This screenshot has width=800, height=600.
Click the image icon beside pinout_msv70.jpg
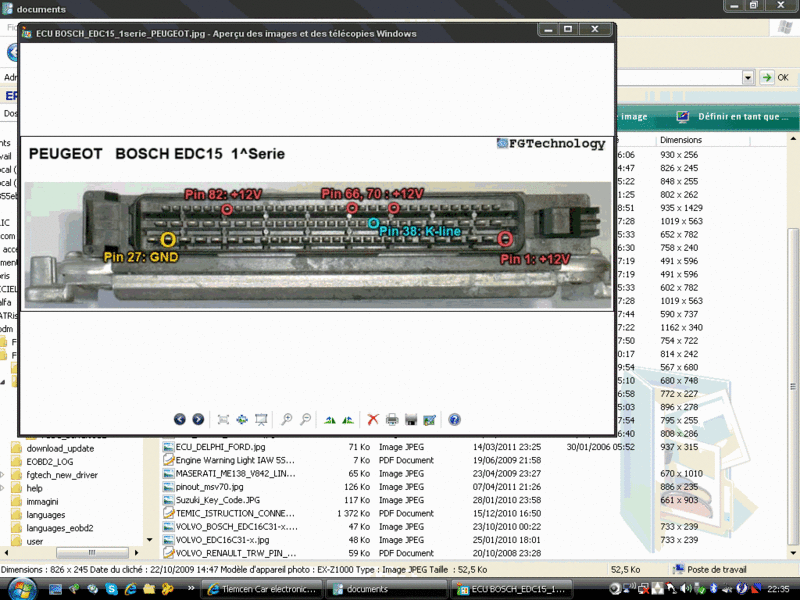[168, 487]
